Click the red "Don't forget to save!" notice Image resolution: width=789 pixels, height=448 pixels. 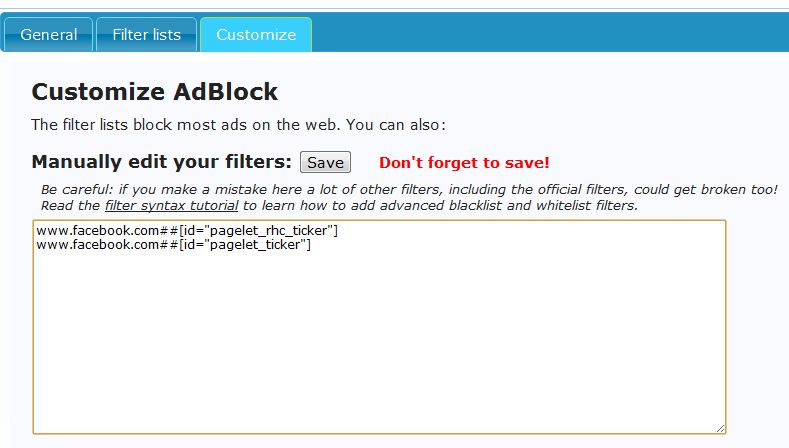coord(464,162)
